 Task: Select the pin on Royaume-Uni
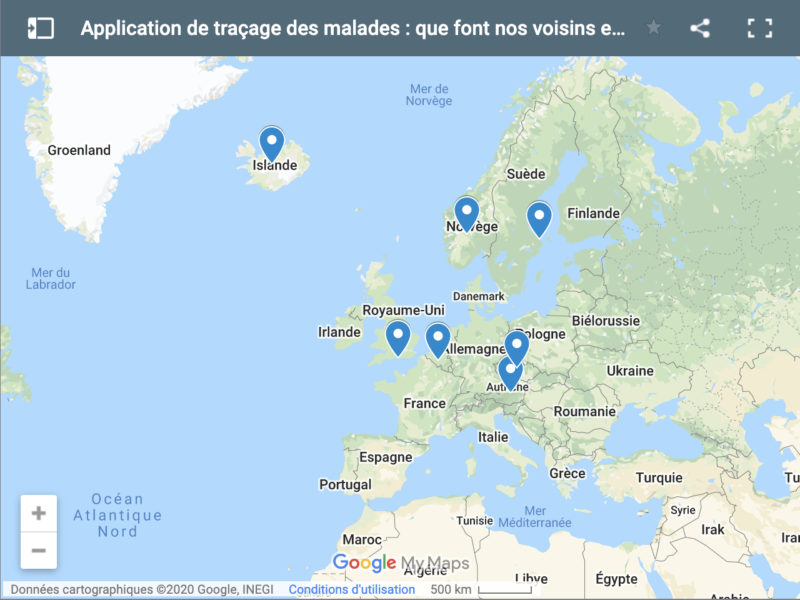click(x=398, y=336)
